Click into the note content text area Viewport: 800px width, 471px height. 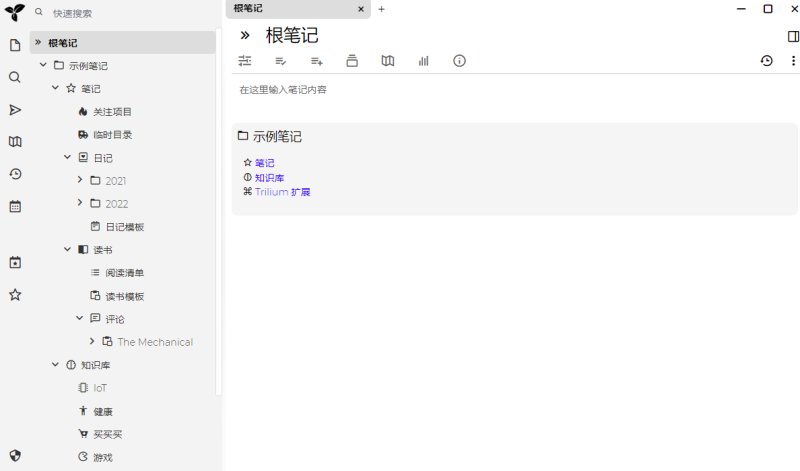click(515, 90)
